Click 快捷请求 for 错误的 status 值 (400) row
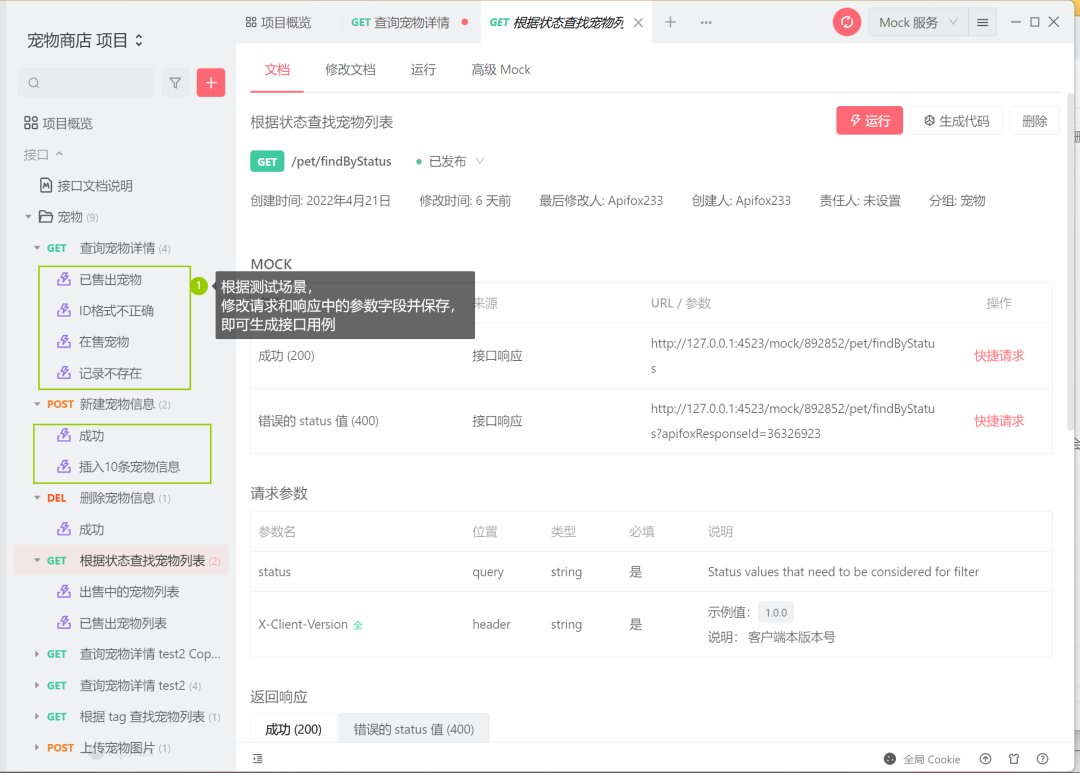 [999, 421]
